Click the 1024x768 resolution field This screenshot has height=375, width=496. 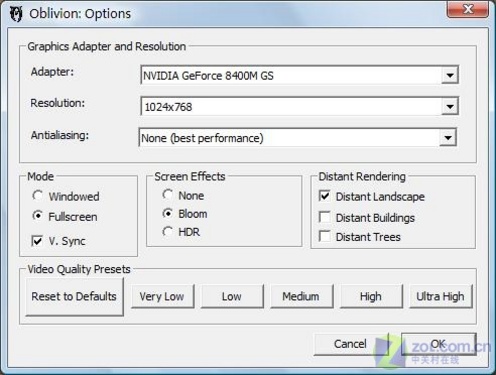[299, 106]
